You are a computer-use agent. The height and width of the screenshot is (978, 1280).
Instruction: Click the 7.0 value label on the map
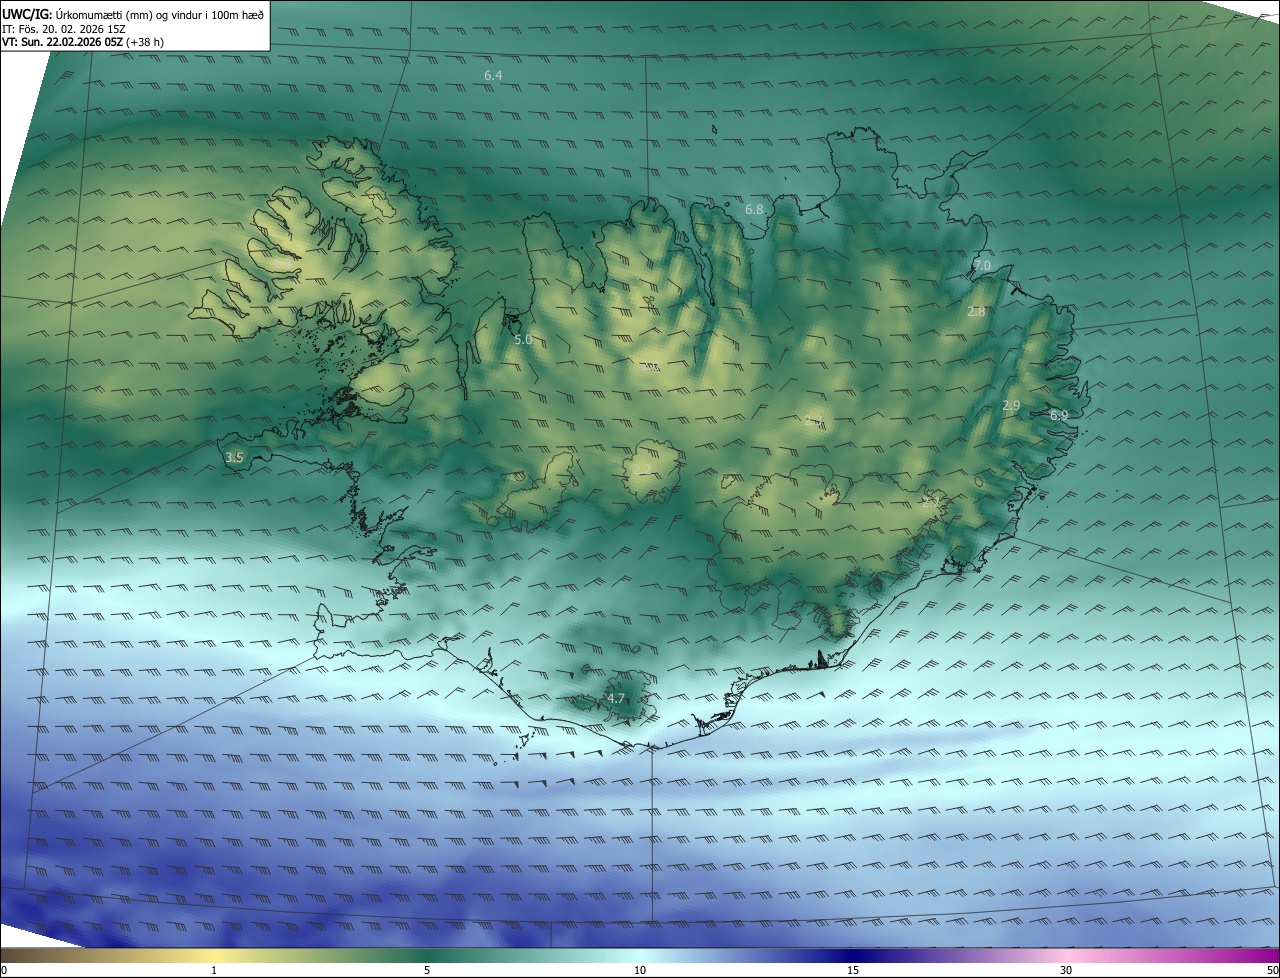click(981, 266)
